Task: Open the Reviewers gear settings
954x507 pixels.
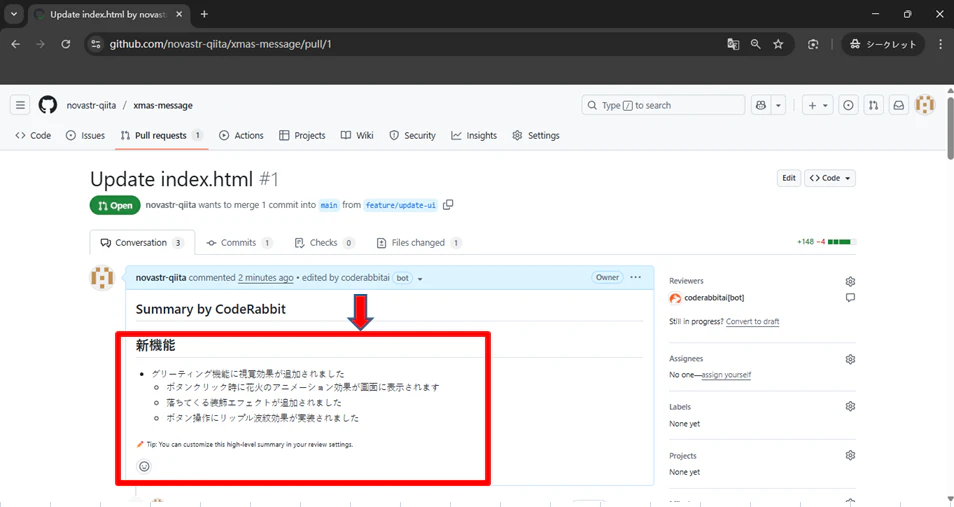Action: pyautogui.click(x=850, y=281)
